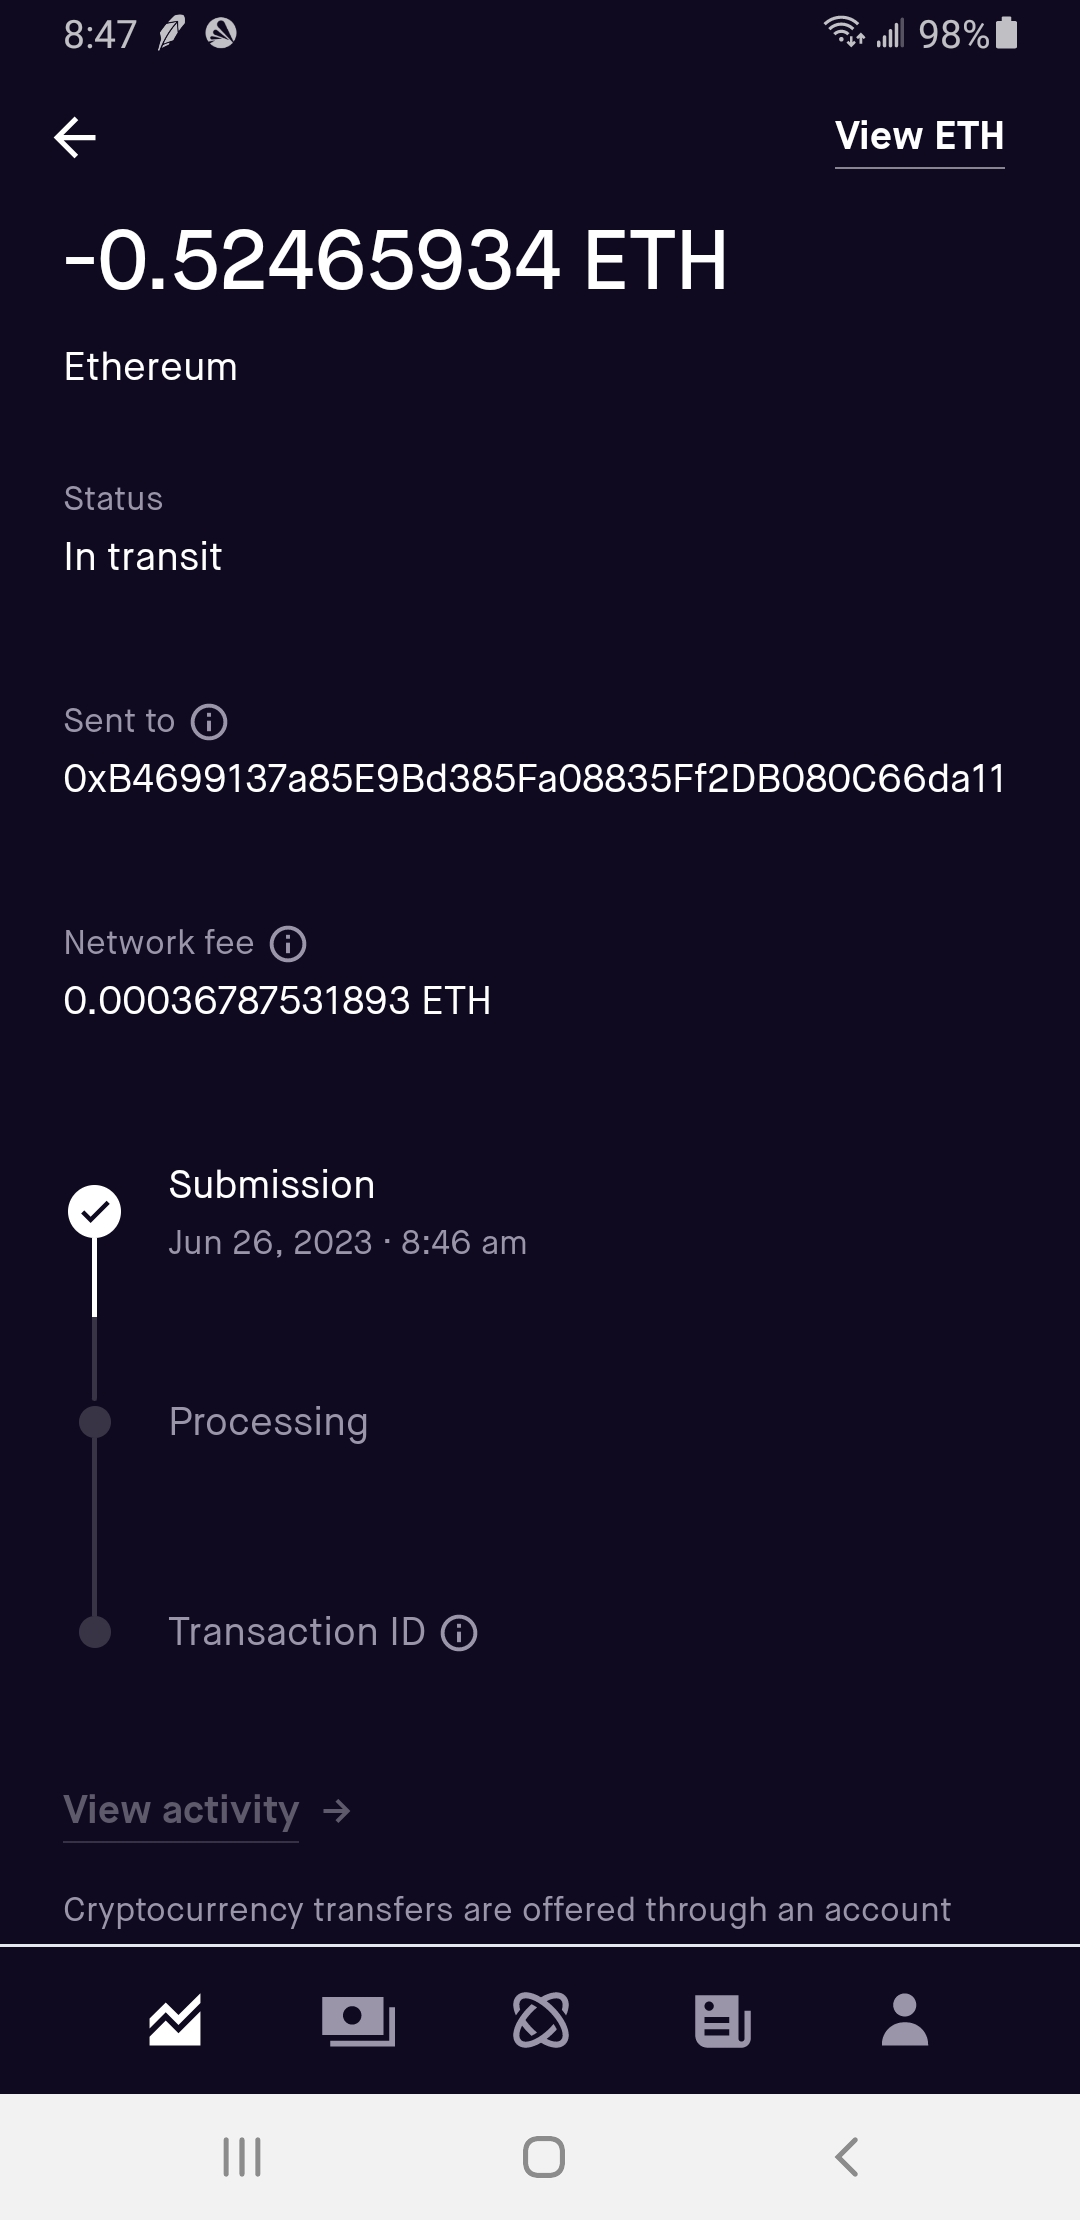Viewport: 1080px width, 2220px height.
Task: Tap info icon beside Network fee
Action: tap(288, 943)
